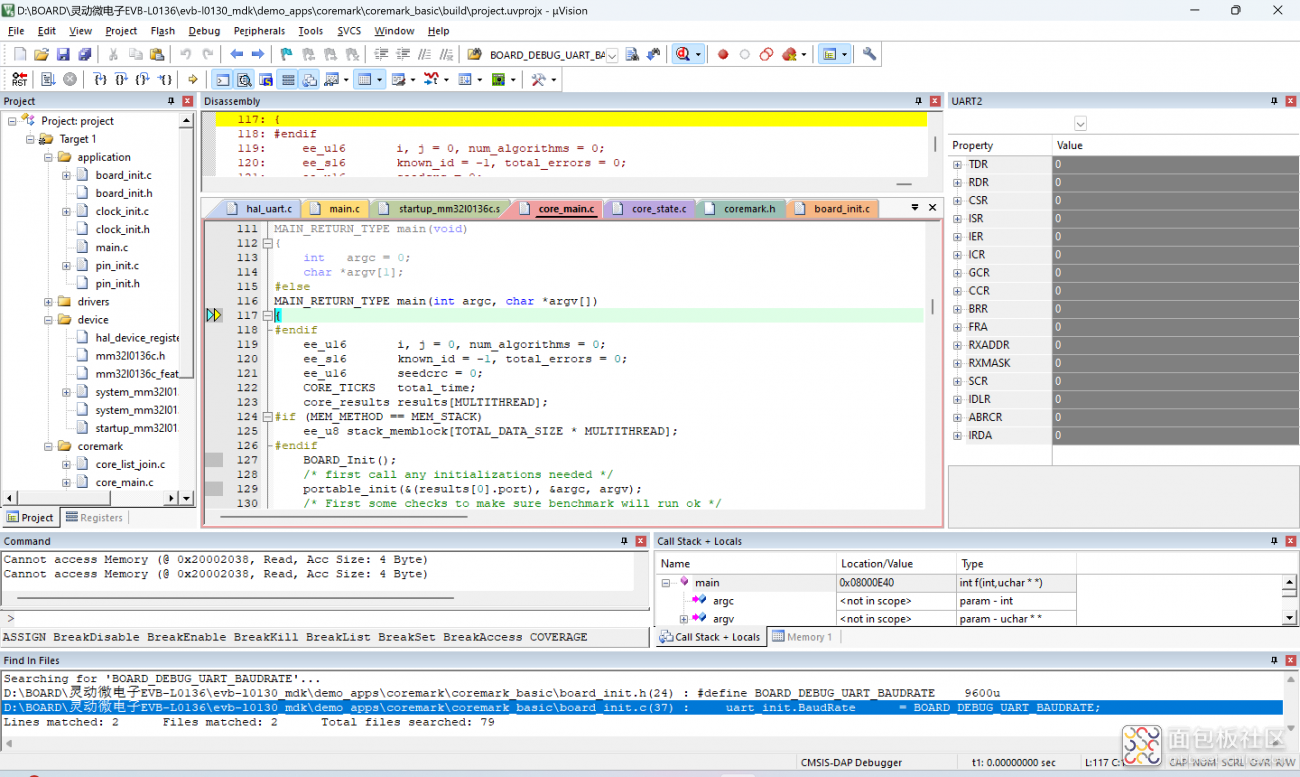Open the BOARD_DEBUG_UART_BA find combo dropdown
The width and height of the screenshot is (1300, 777).
click(612, 55)
